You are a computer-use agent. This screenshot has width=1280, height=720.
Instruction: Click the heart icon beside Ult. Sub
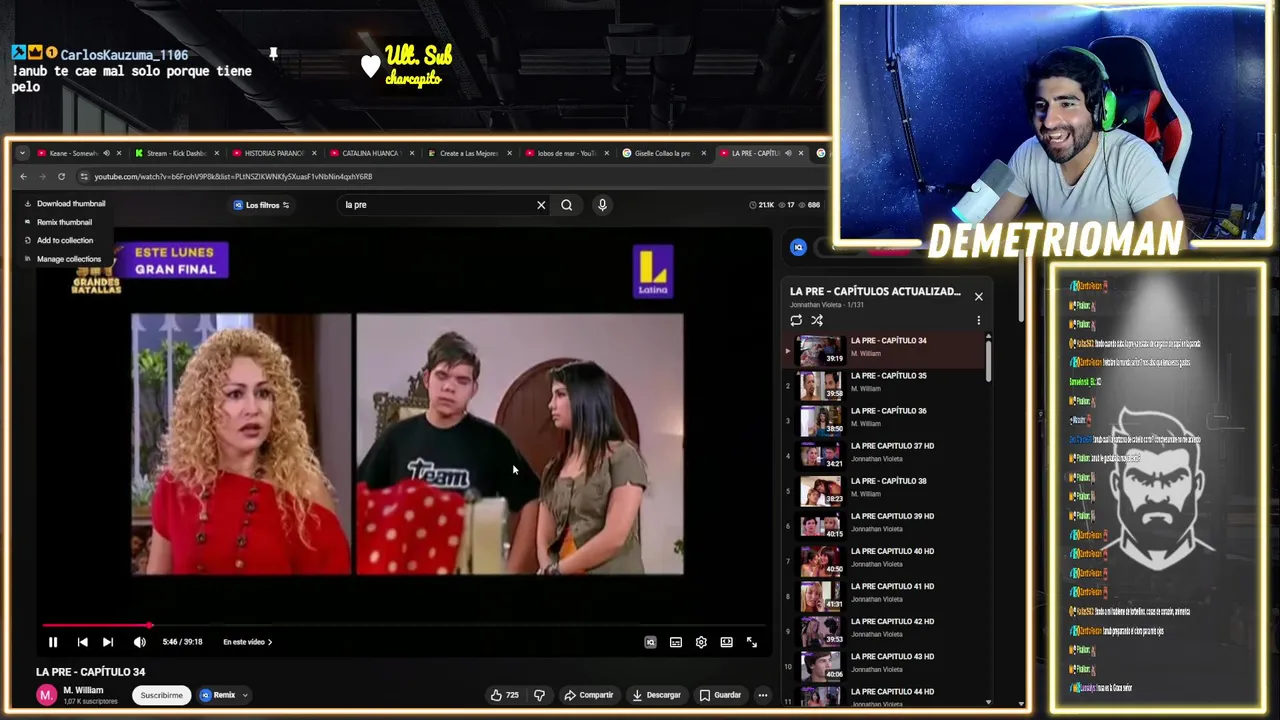pos(371,66)
